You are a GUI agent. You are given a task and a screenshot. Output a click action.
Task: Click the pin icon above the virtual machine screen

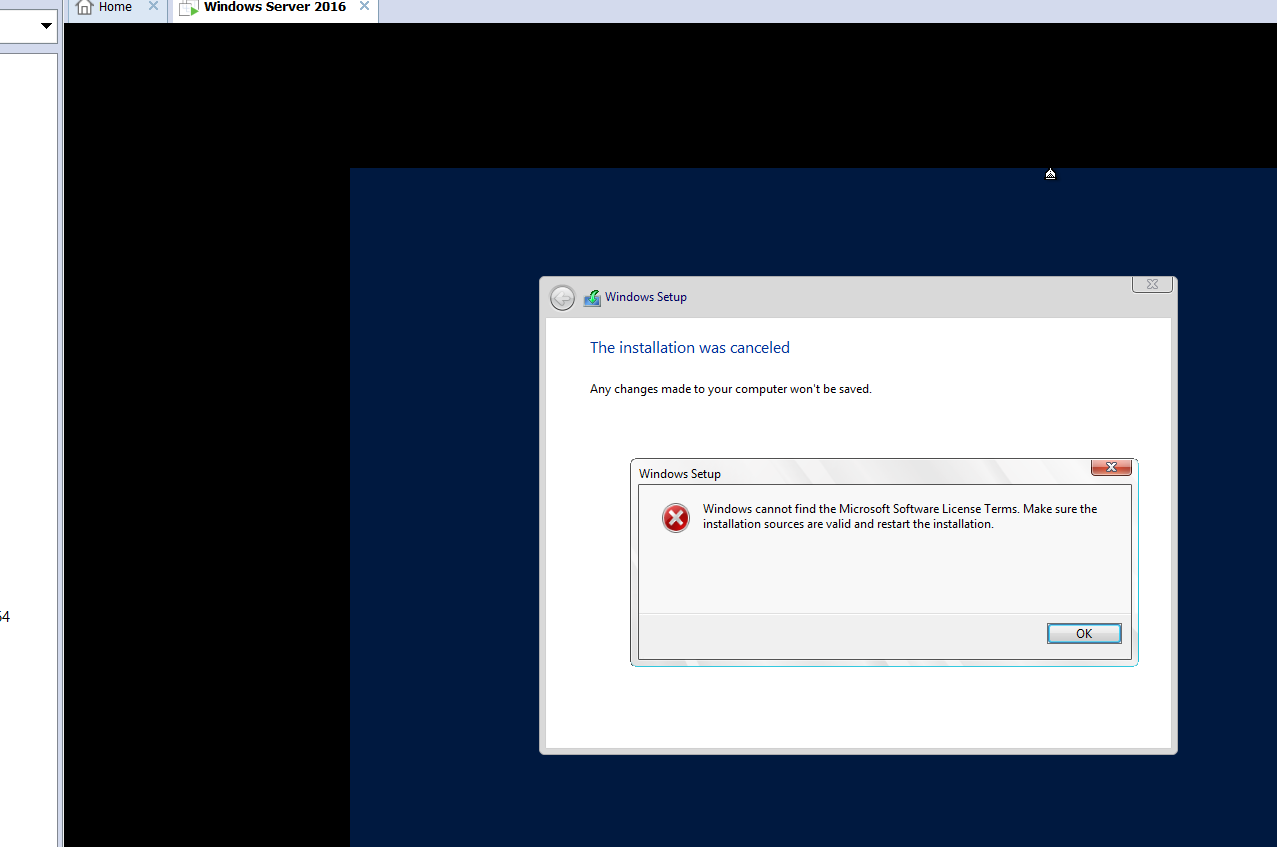coord(1050,172)
